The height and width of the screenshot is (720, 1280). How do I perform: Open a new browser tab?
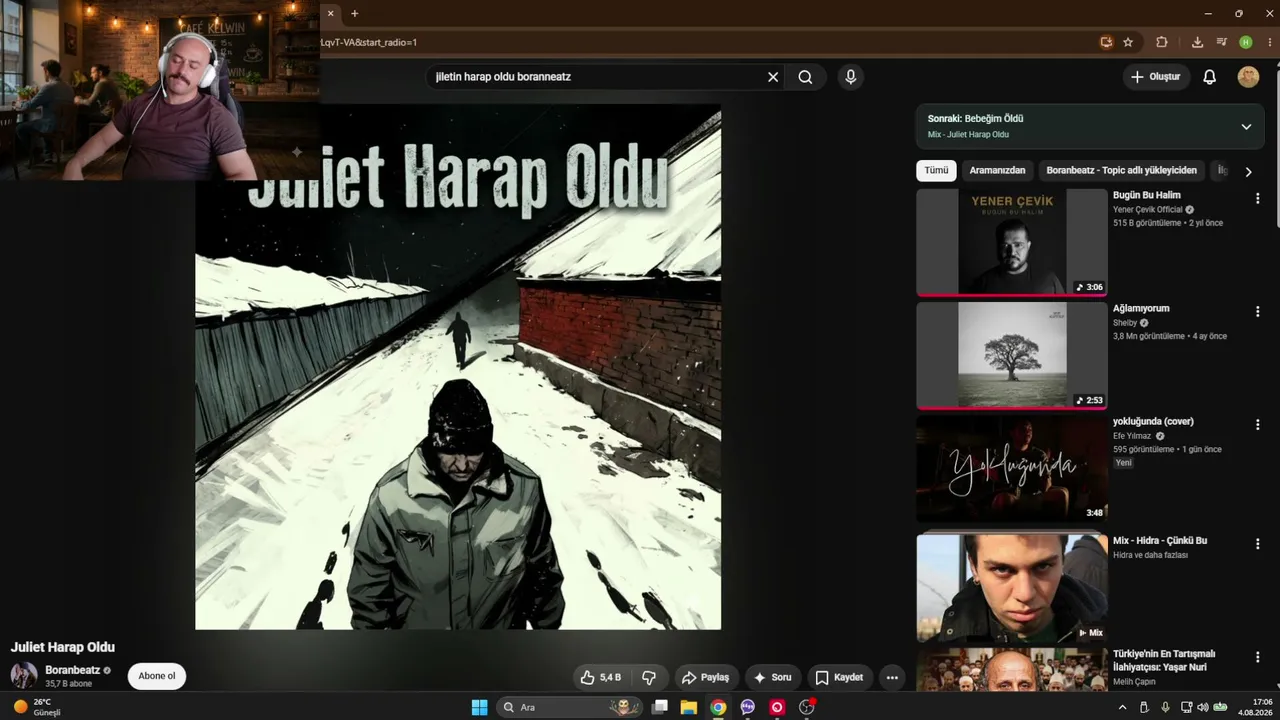coord(354,13)
